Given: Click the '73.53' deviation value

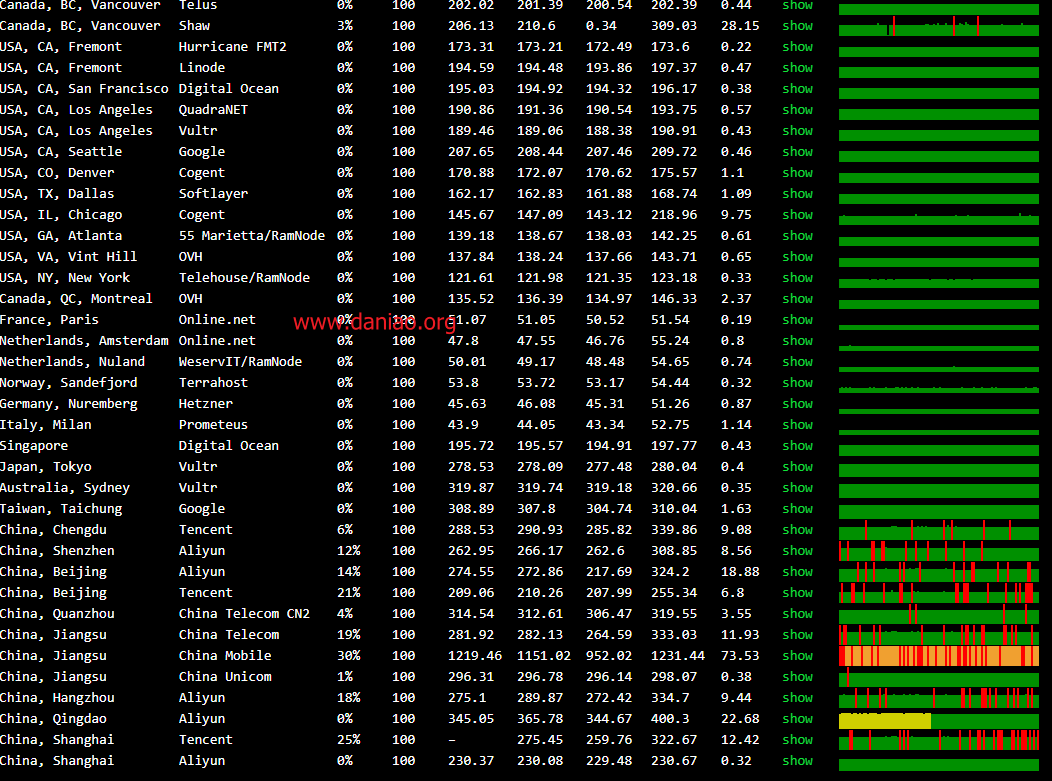Looking at the screenshot, I should click(740, 656).
